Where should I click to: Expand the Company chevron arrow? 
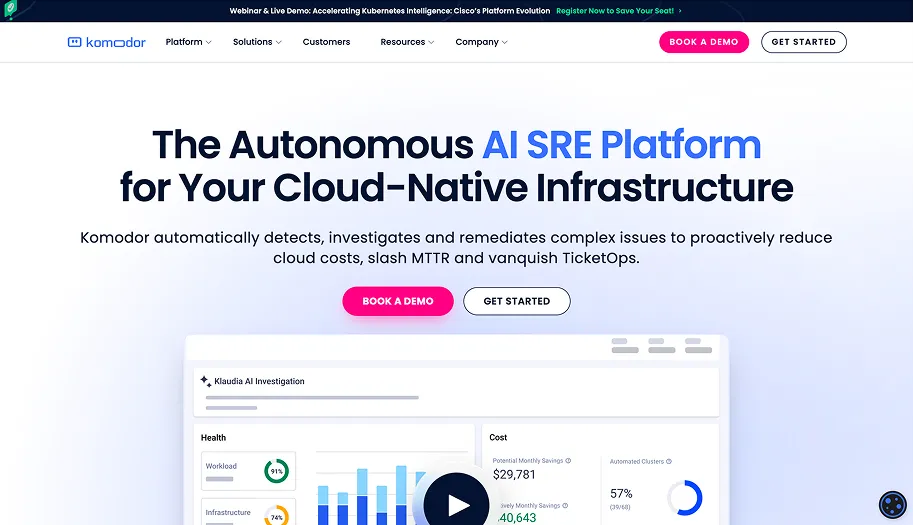[504, 42]
